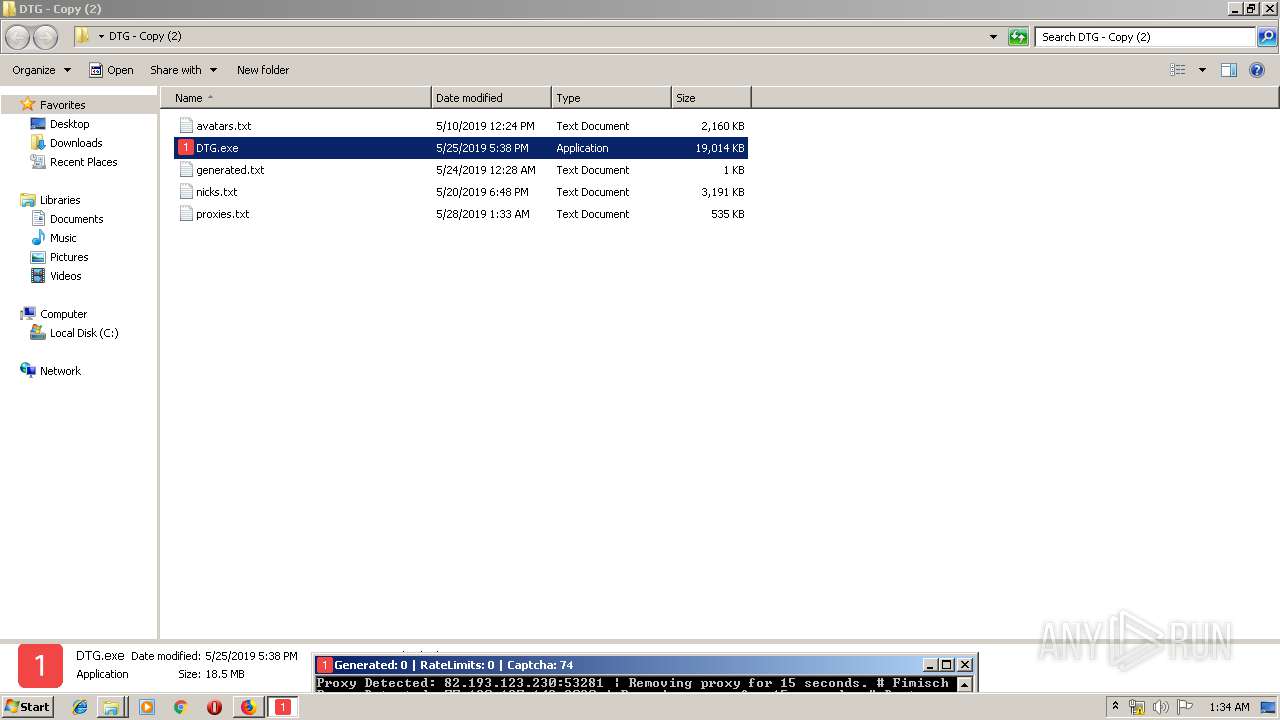Click the generated.txt file icon
1280x720 pixels.
click(x=185, y=170)
